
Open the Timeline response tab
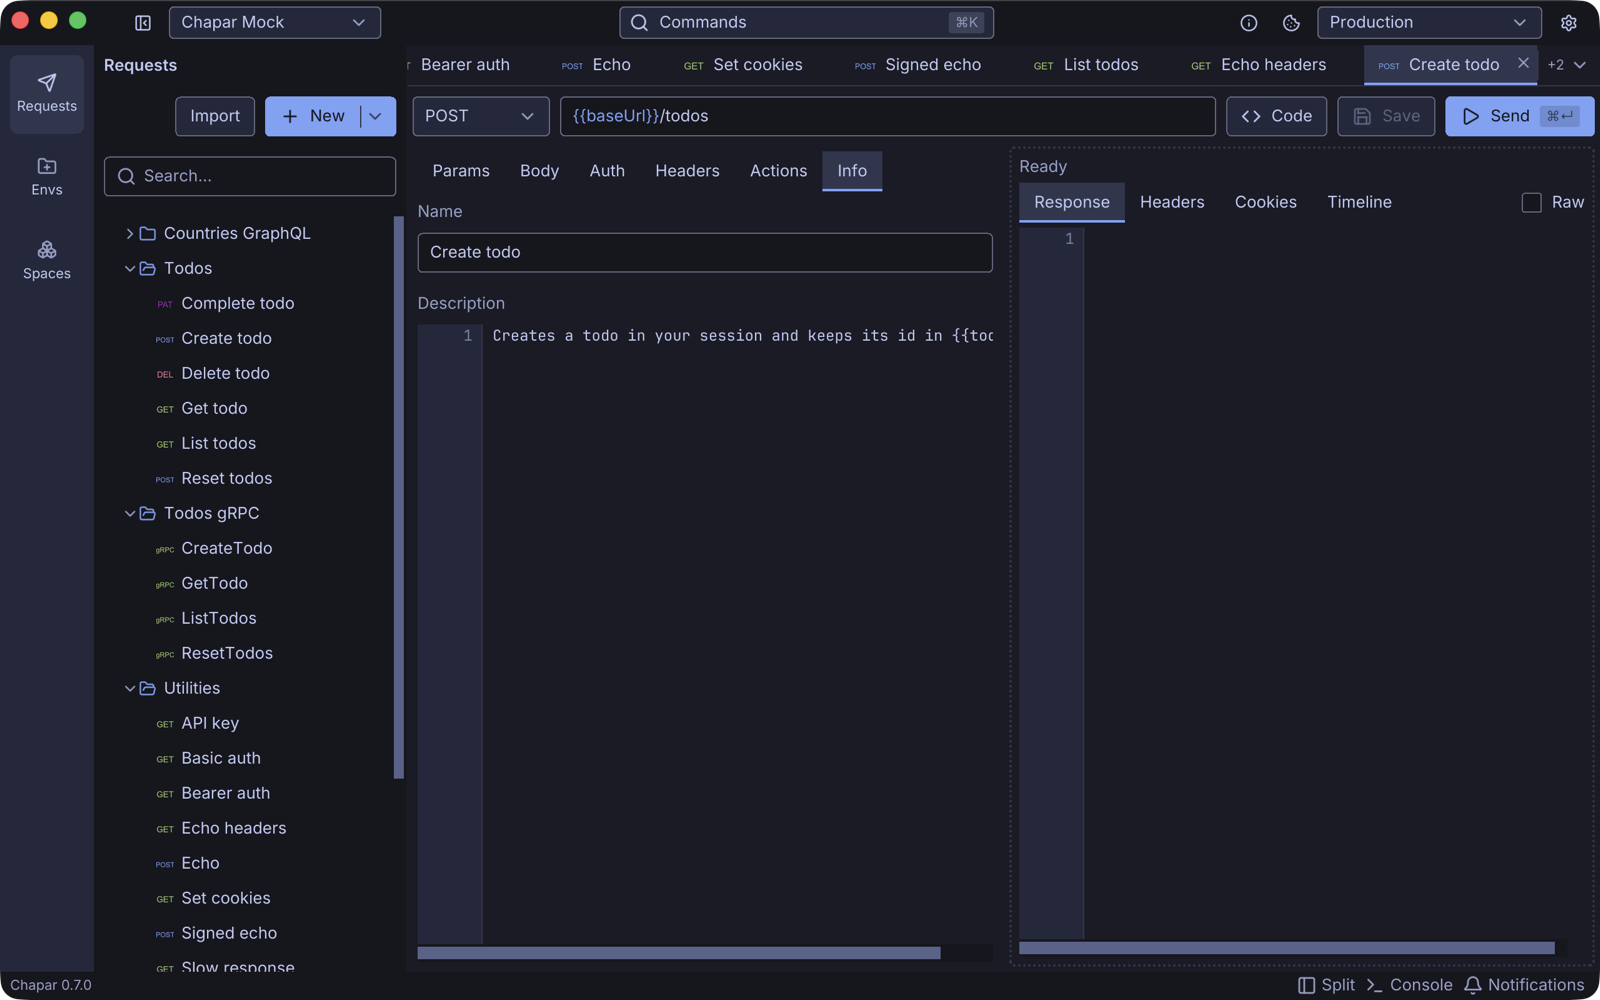tap(1359, 202)
